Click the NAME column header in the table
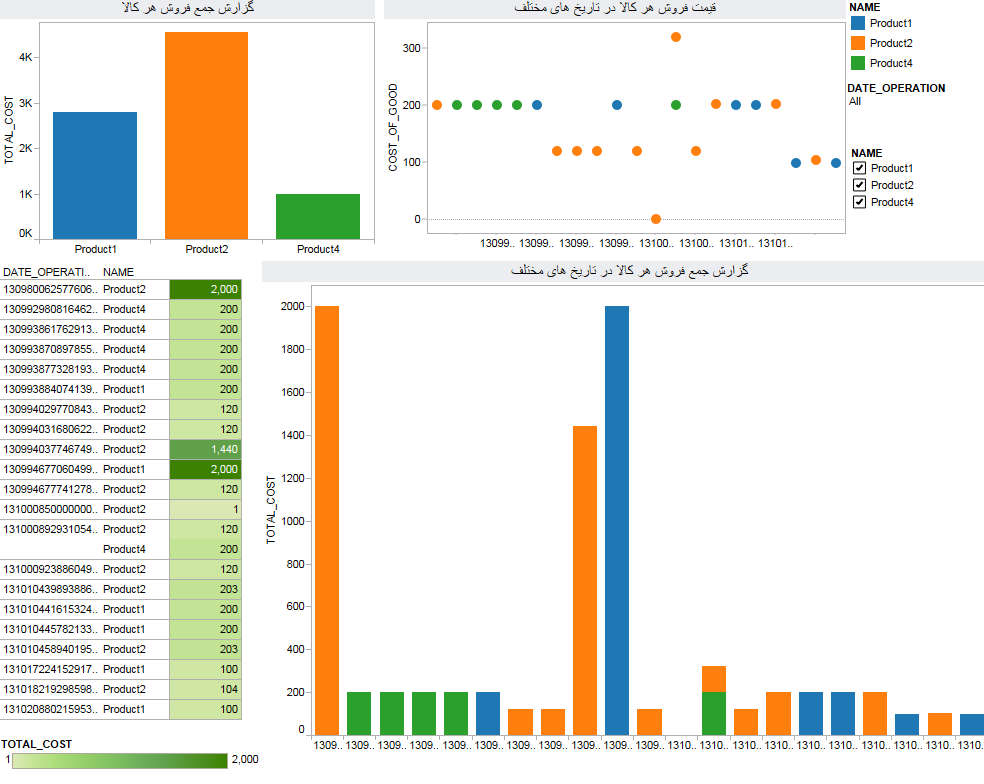 pyautogui.click(x=119, y=272)
